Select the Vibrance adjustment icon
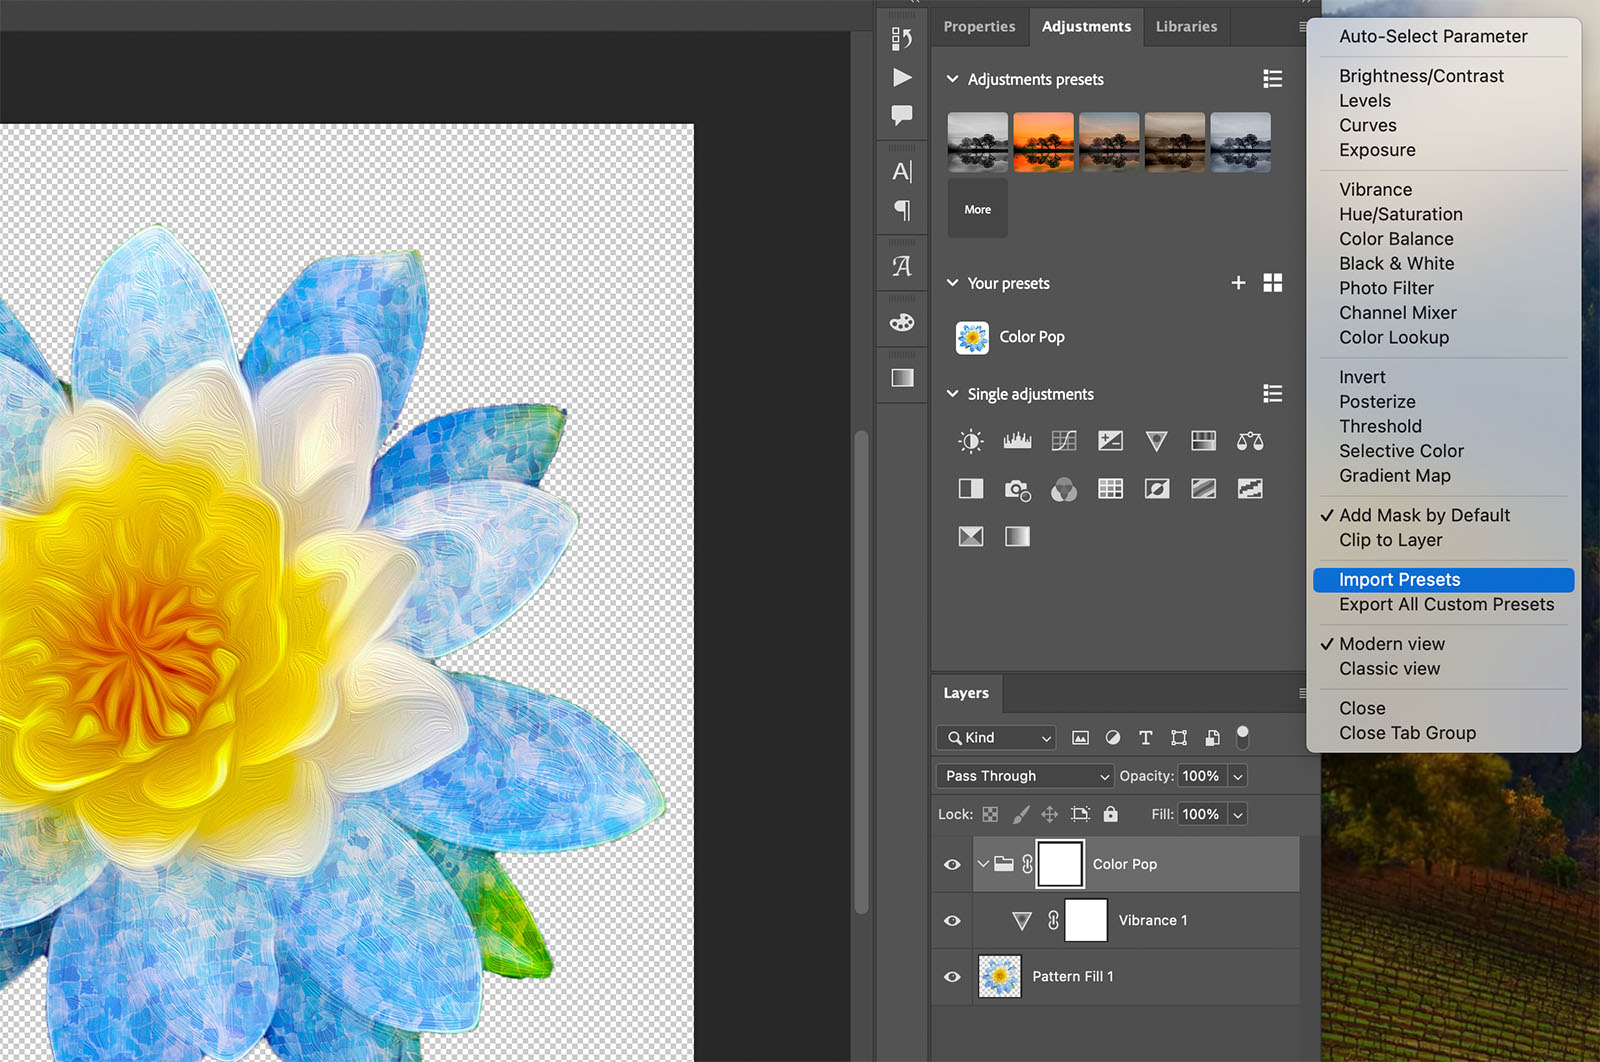Image resolution: width=1600 pixels, height=1062 pixels. (1156, 440)
